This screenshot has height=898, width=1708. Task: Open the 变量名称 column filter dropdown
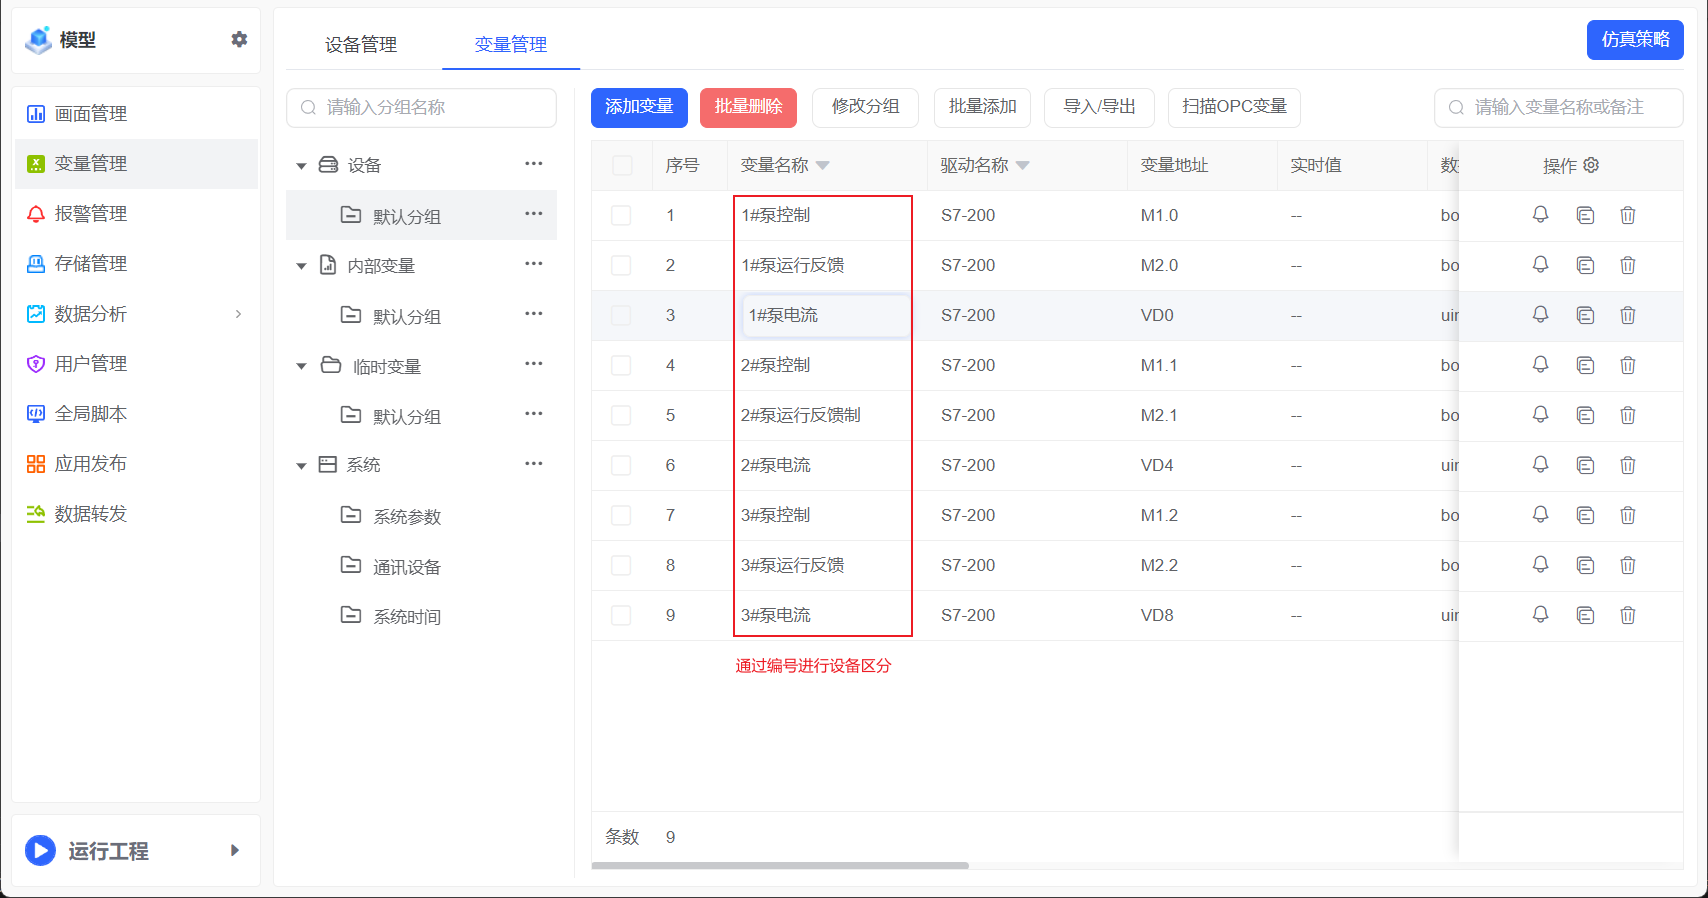click(x=823, y=166)
